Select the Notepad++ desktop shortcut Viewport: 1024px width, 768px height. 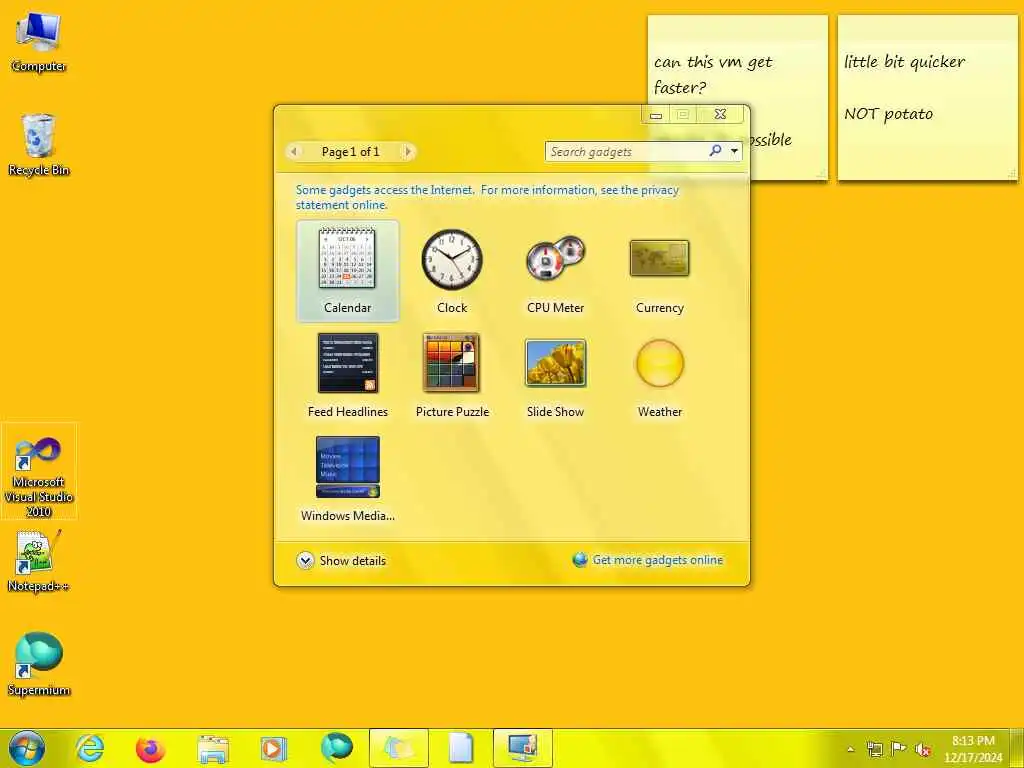(38, 561)
